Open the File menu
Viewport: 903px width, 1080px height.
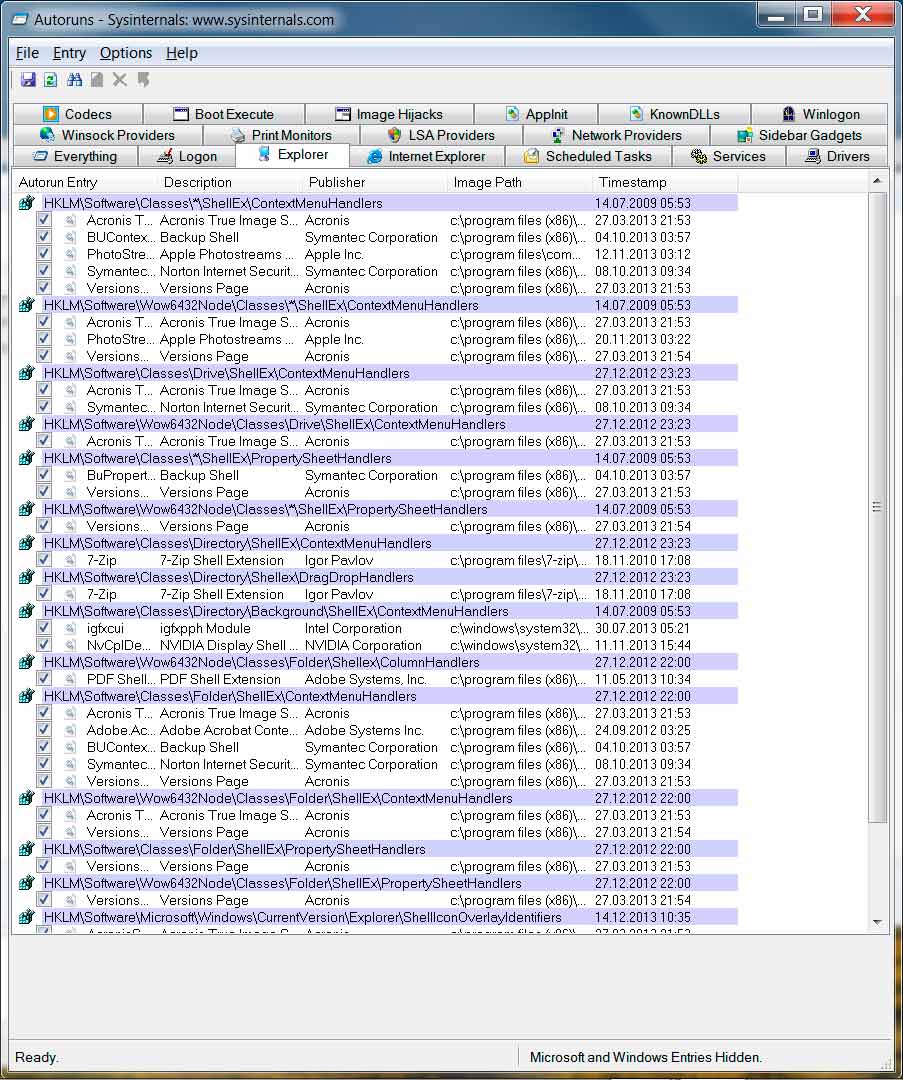click(28, 53)
